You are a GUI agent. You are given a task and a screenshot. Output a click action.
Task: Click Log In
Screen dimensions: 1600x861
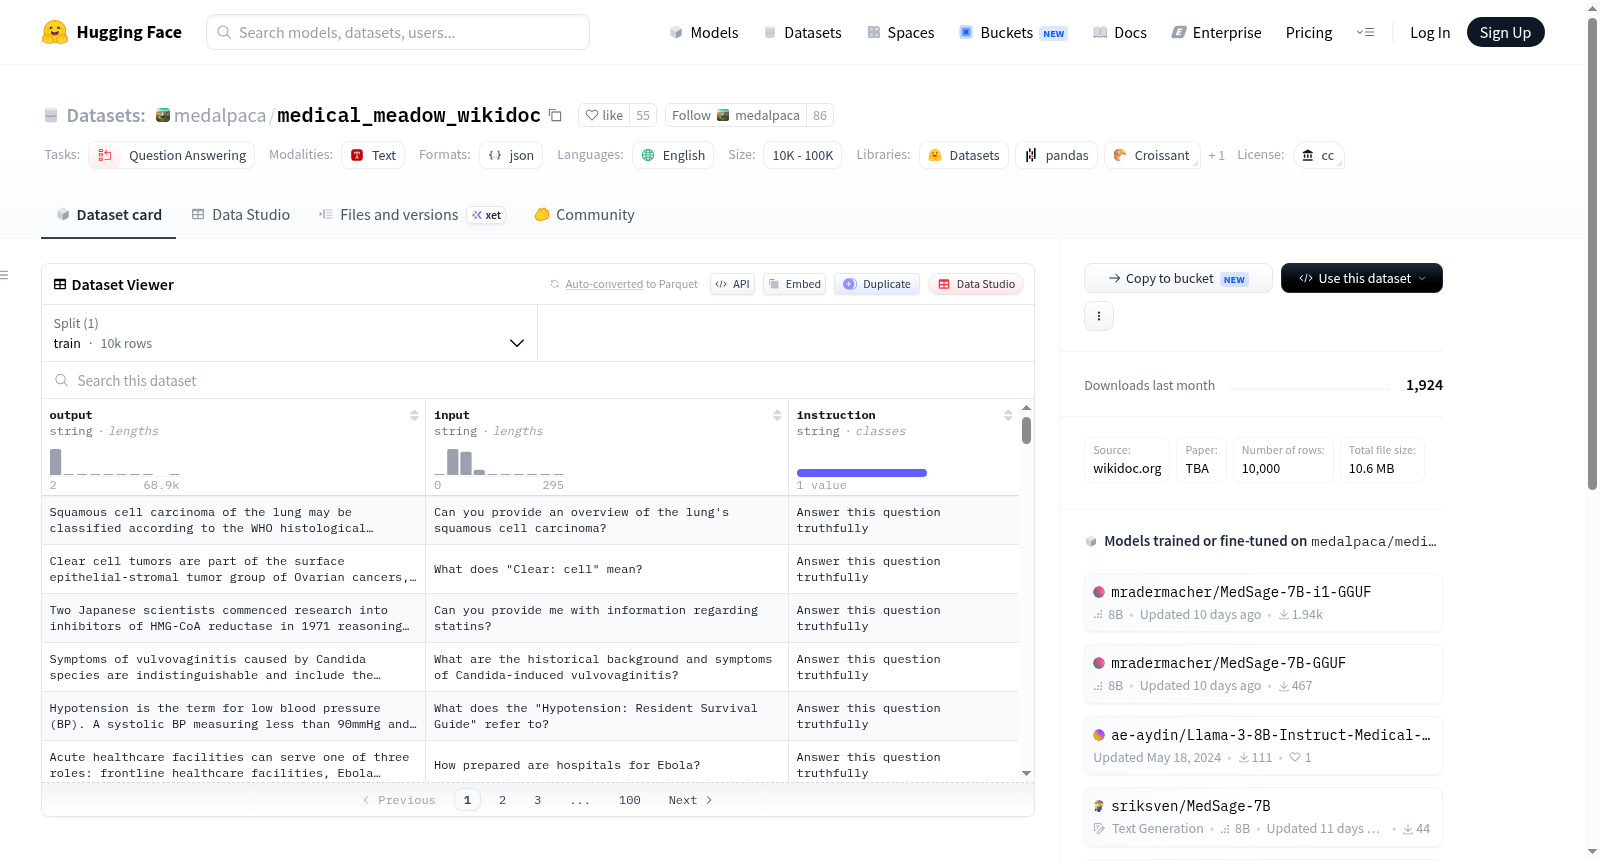1430,32
